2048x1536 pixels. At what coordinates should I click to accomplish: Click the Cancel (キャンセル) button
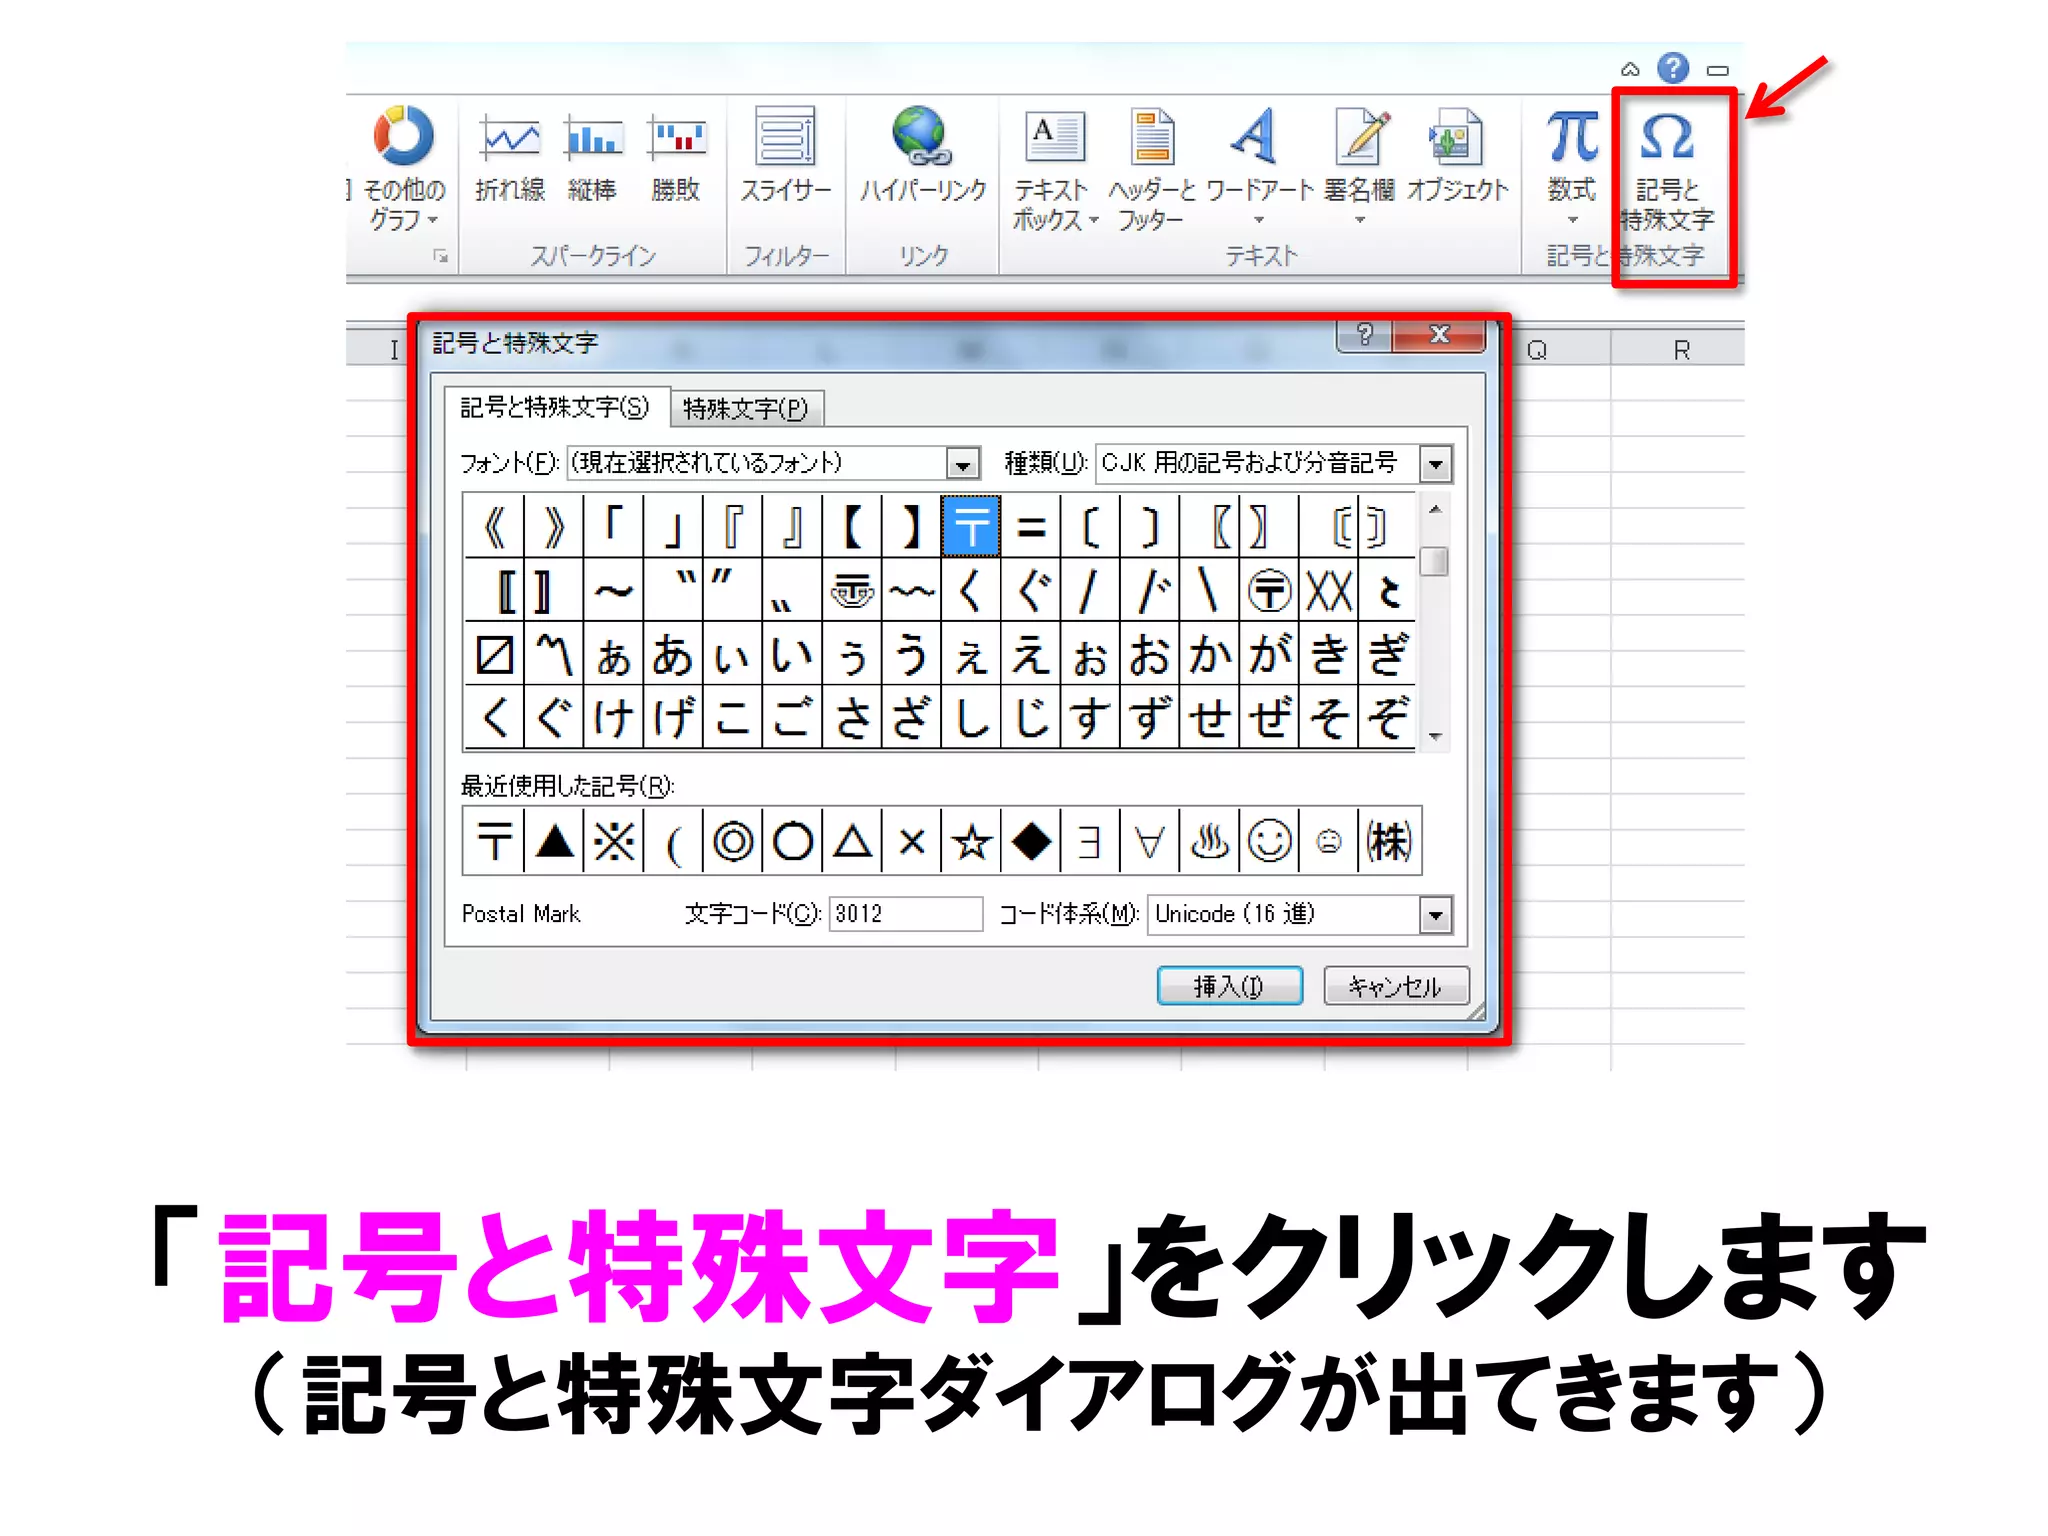(1396, 986)
